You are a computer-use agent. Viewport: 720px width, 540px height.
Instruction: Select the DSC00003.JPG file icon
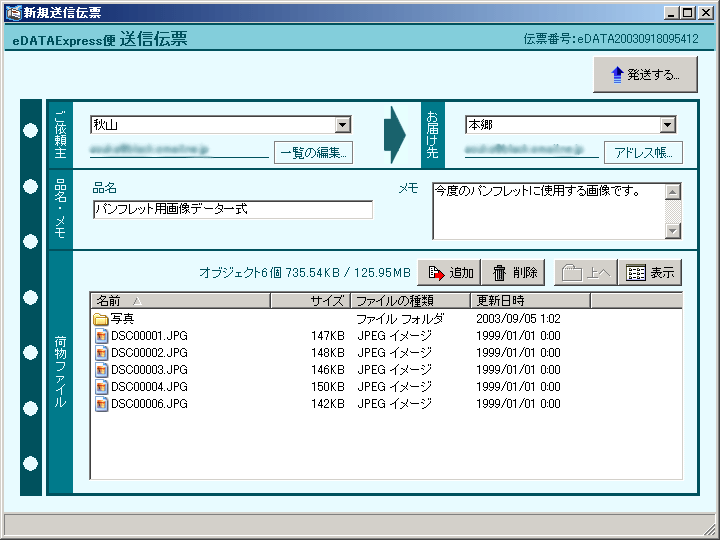click(x=101, y=370)
